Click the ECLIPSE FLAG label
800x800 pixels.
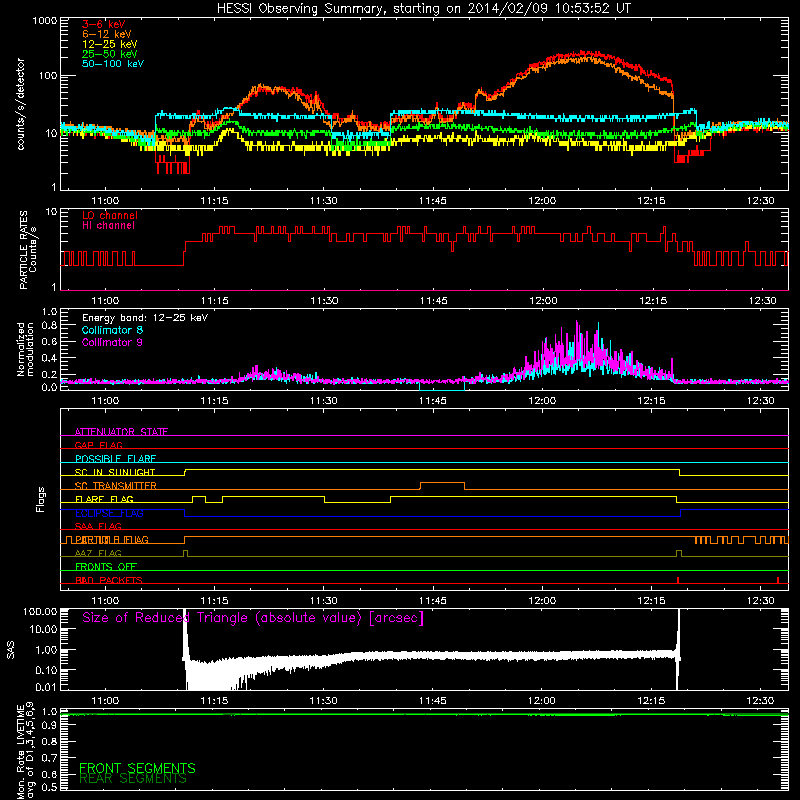(x=109, y=513)
